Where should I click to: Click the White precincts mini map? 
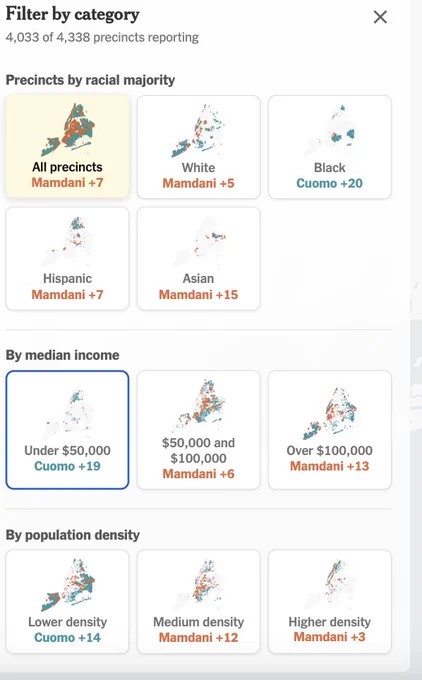pyautogui.click(x=199, y=130)
